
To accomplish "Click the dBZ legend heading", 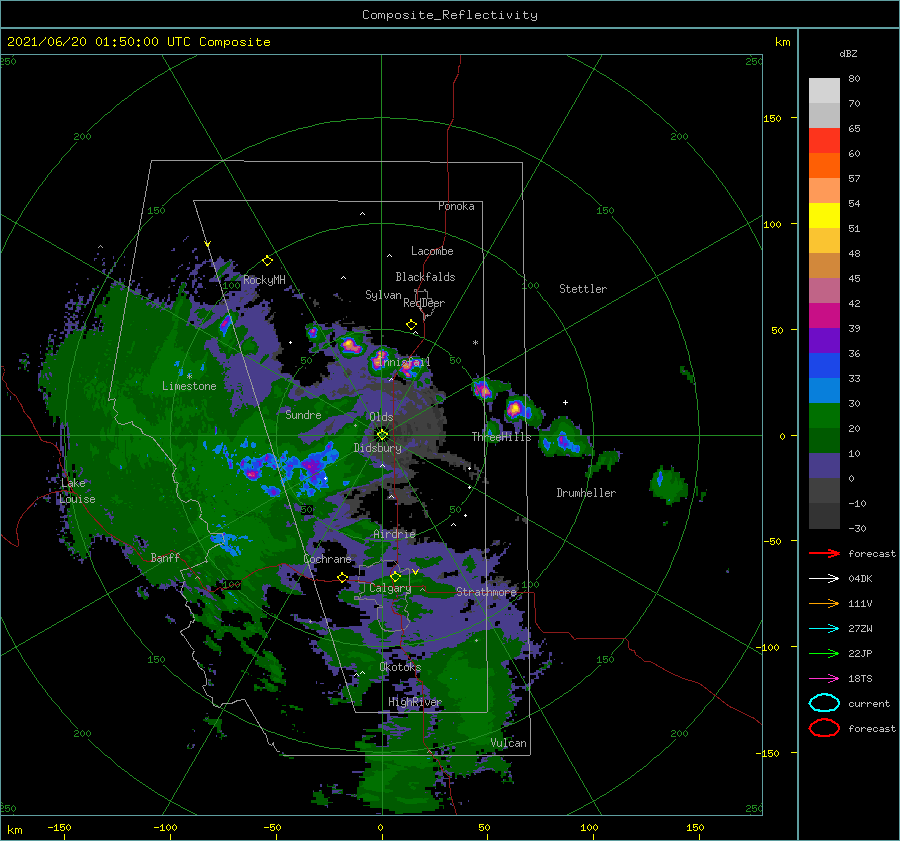I will tap(848, 53).
